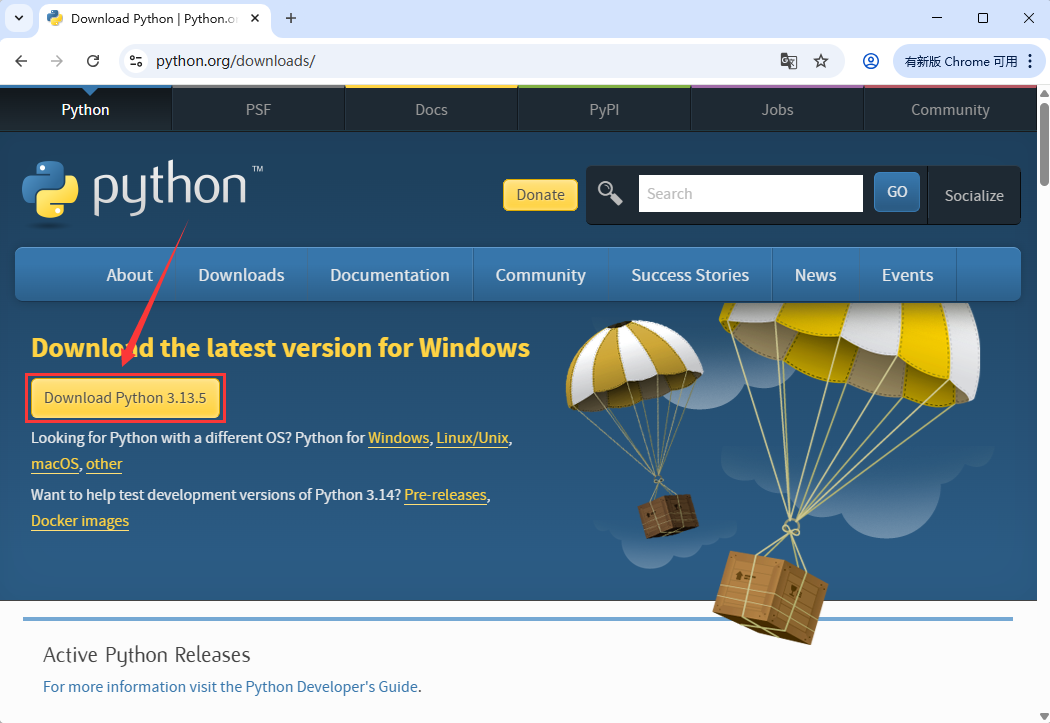1050x723 pixels.
Task: Open the macOS downloads link
Action: pyautogui.click(x=55, y=463)
